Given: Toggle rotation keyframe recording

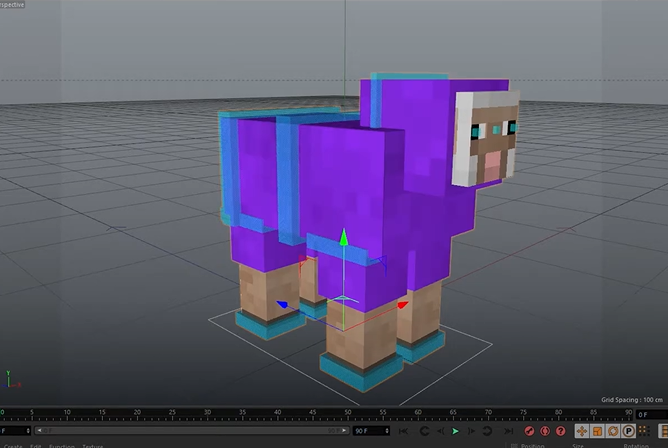Looking at the screenshot, I should pyautogui.click(x=613, y=431).
